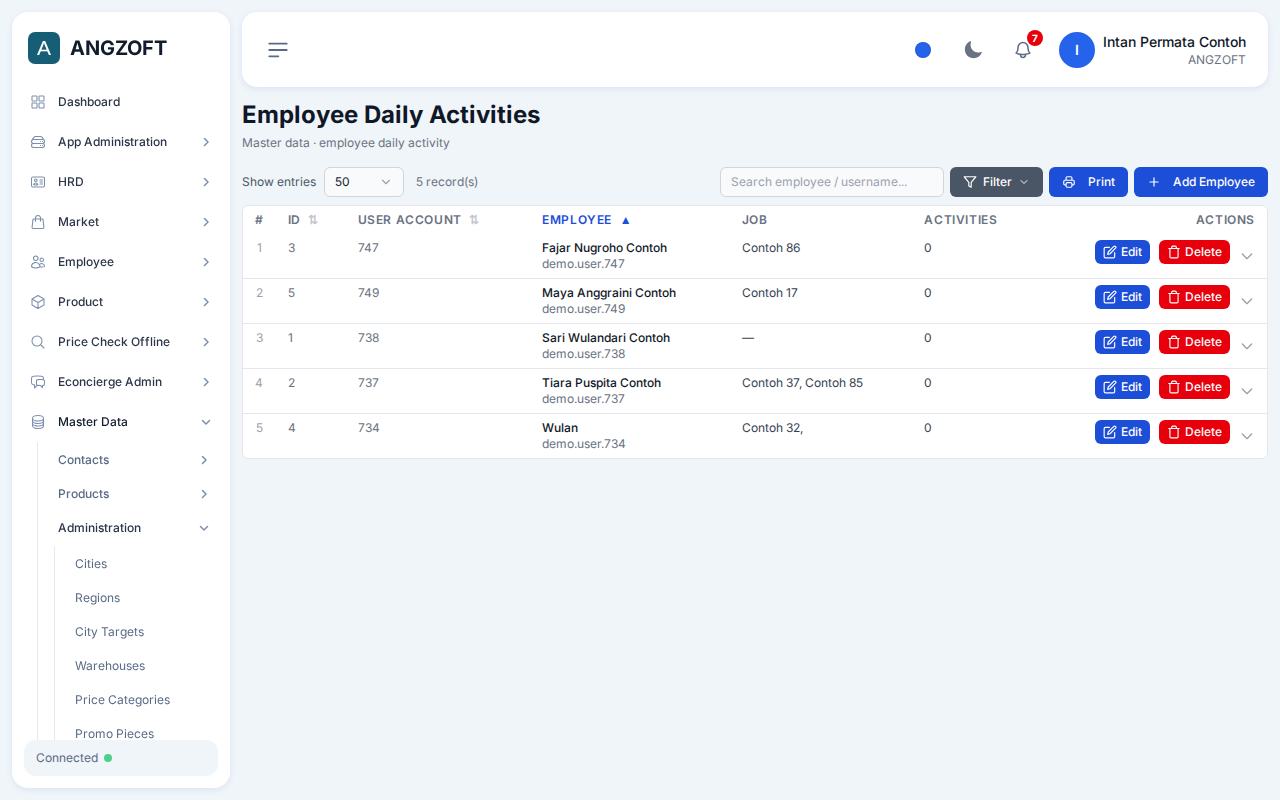1280x800 pixels.
Task: Click the Product box icon
Action: (38, 302)
